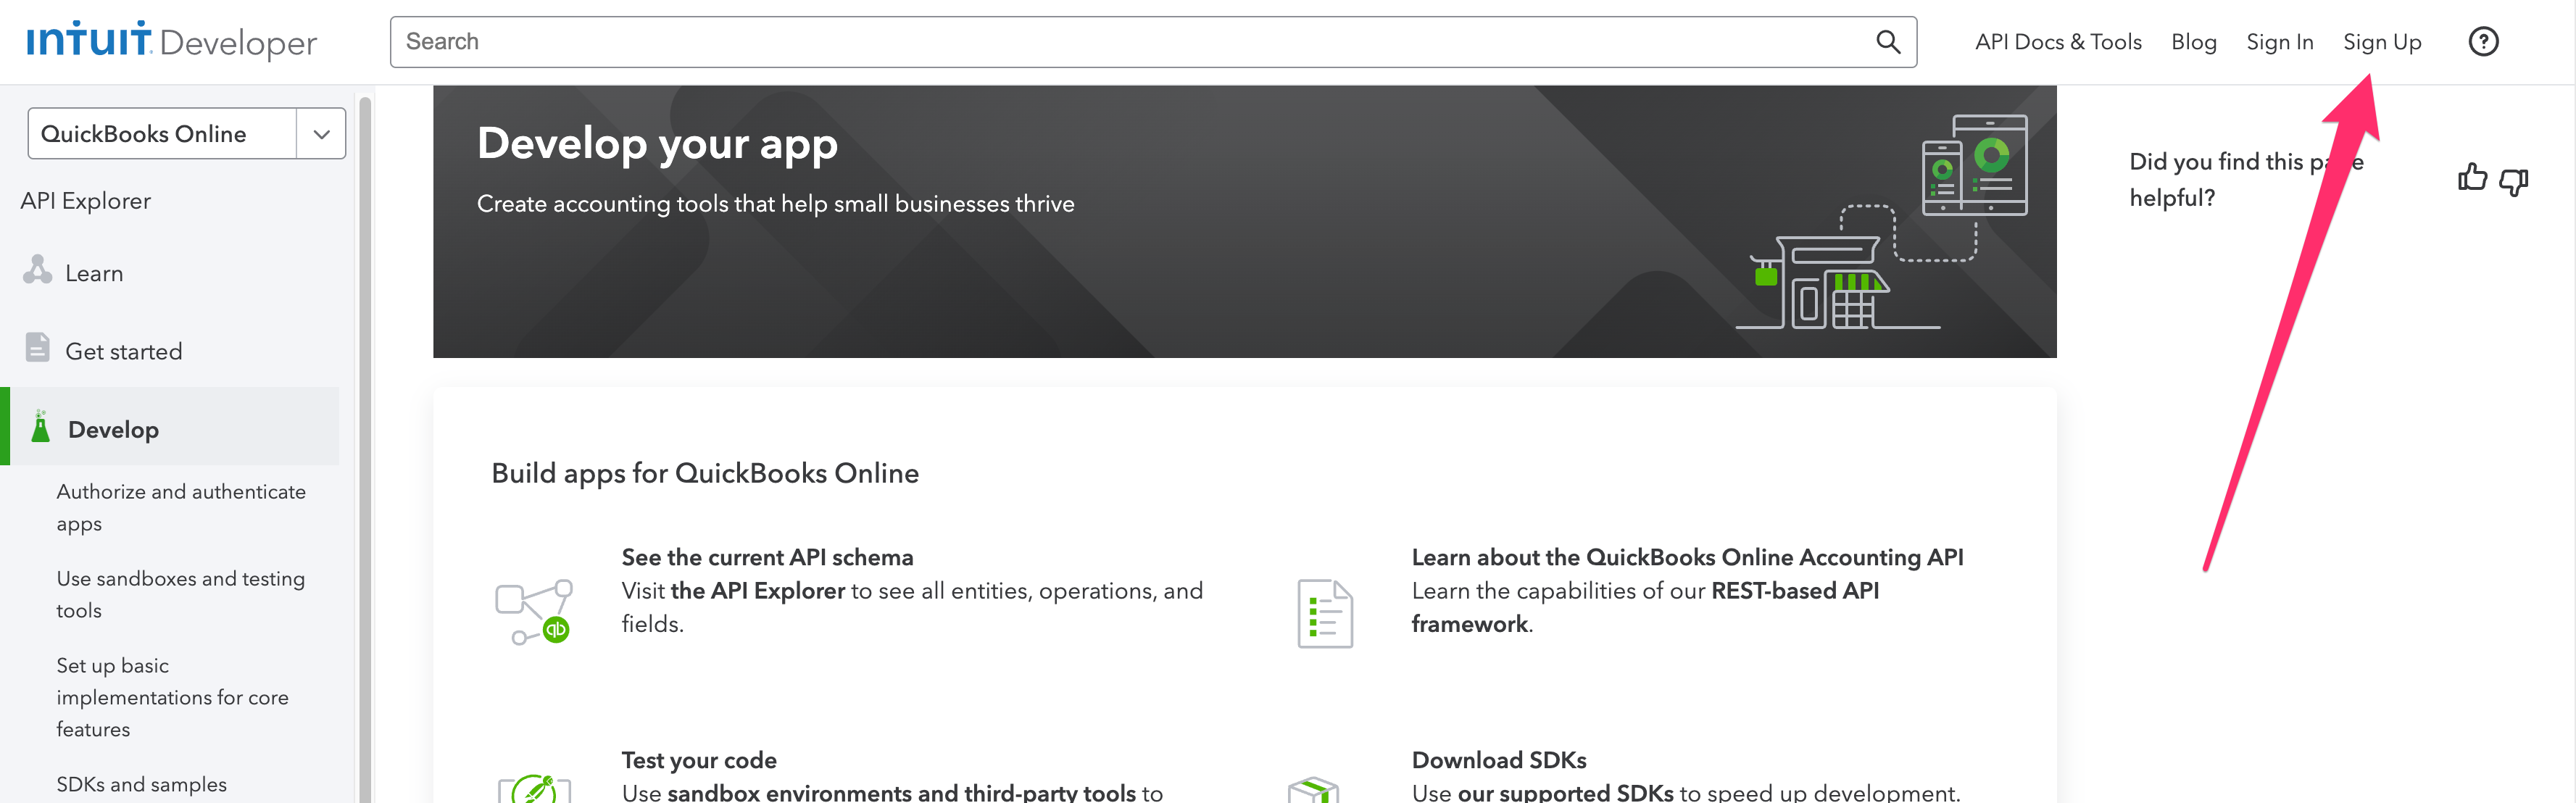Click the search magnifier icon
The height and width of the screenshot is (803, 2576).
pos(1887,42)
